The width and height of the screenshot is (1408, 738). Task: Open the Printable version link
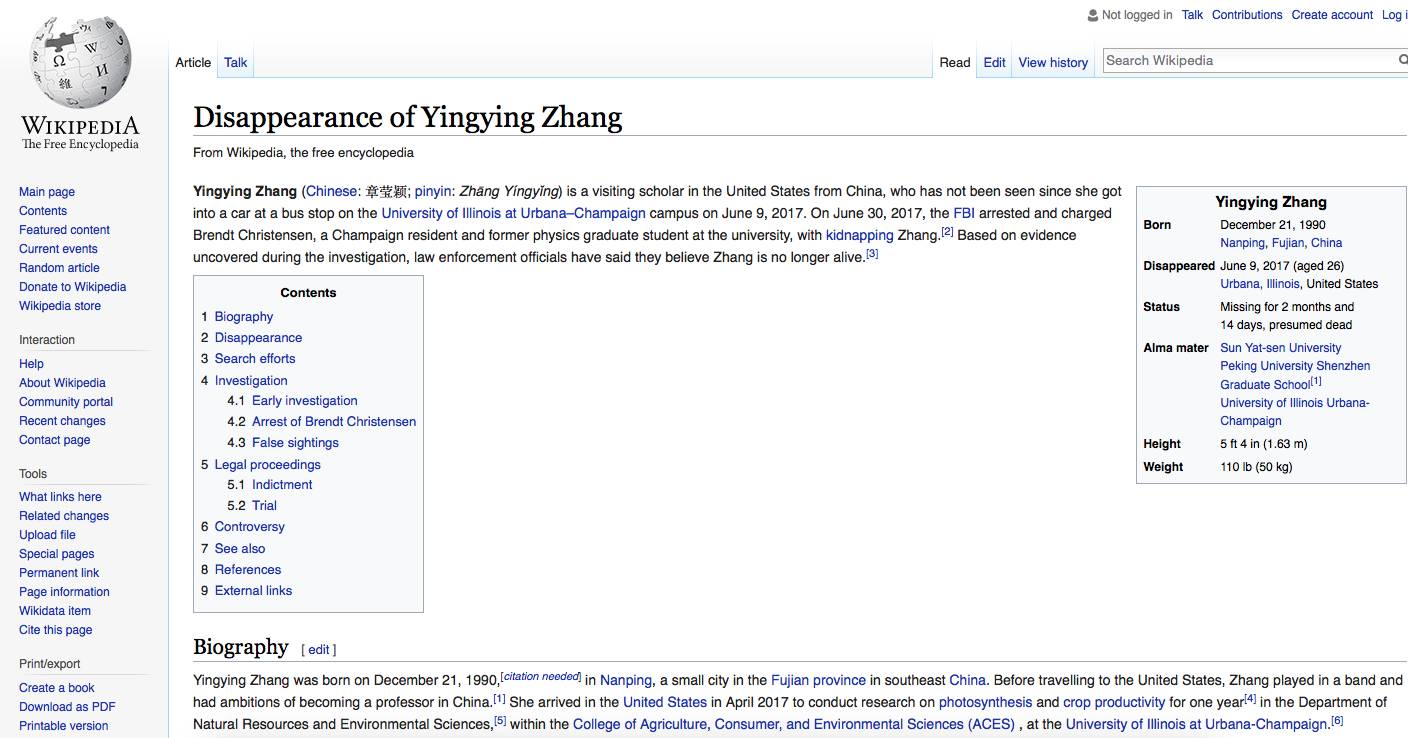click(x=63, y=726)
